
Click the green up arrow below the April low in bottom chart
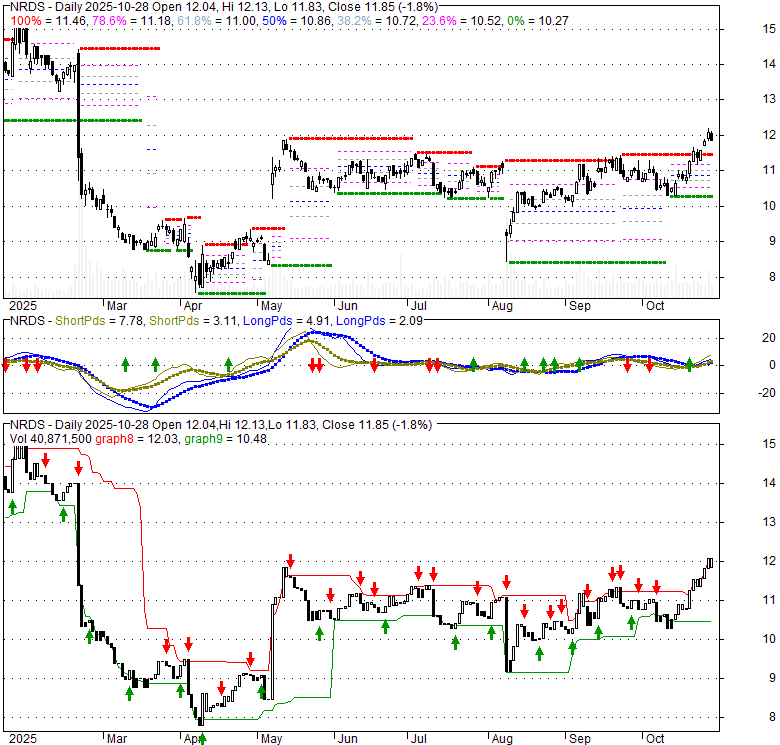pyautogui.click(x=202, y=738)
